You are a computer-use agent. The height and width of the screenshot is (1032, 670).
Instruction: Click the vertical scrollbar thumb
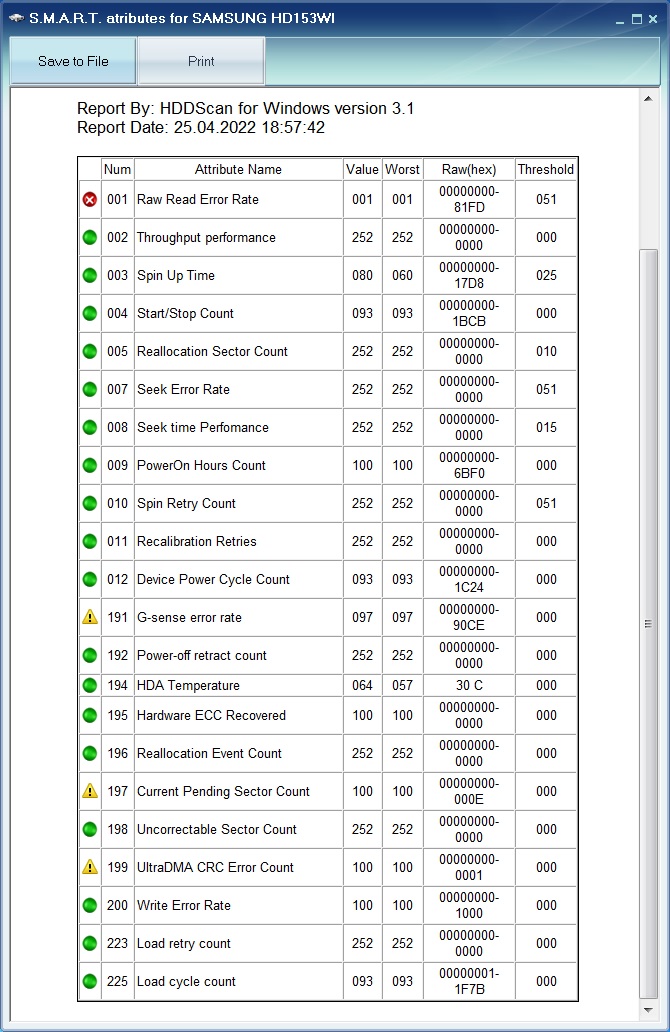(x=648, y=624)
